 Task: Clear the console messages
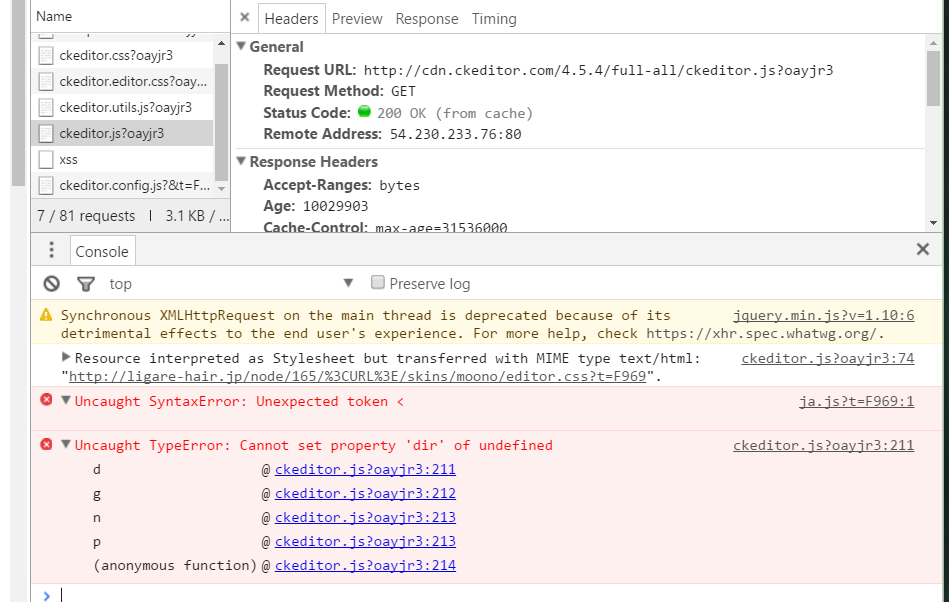coord(50,283)
